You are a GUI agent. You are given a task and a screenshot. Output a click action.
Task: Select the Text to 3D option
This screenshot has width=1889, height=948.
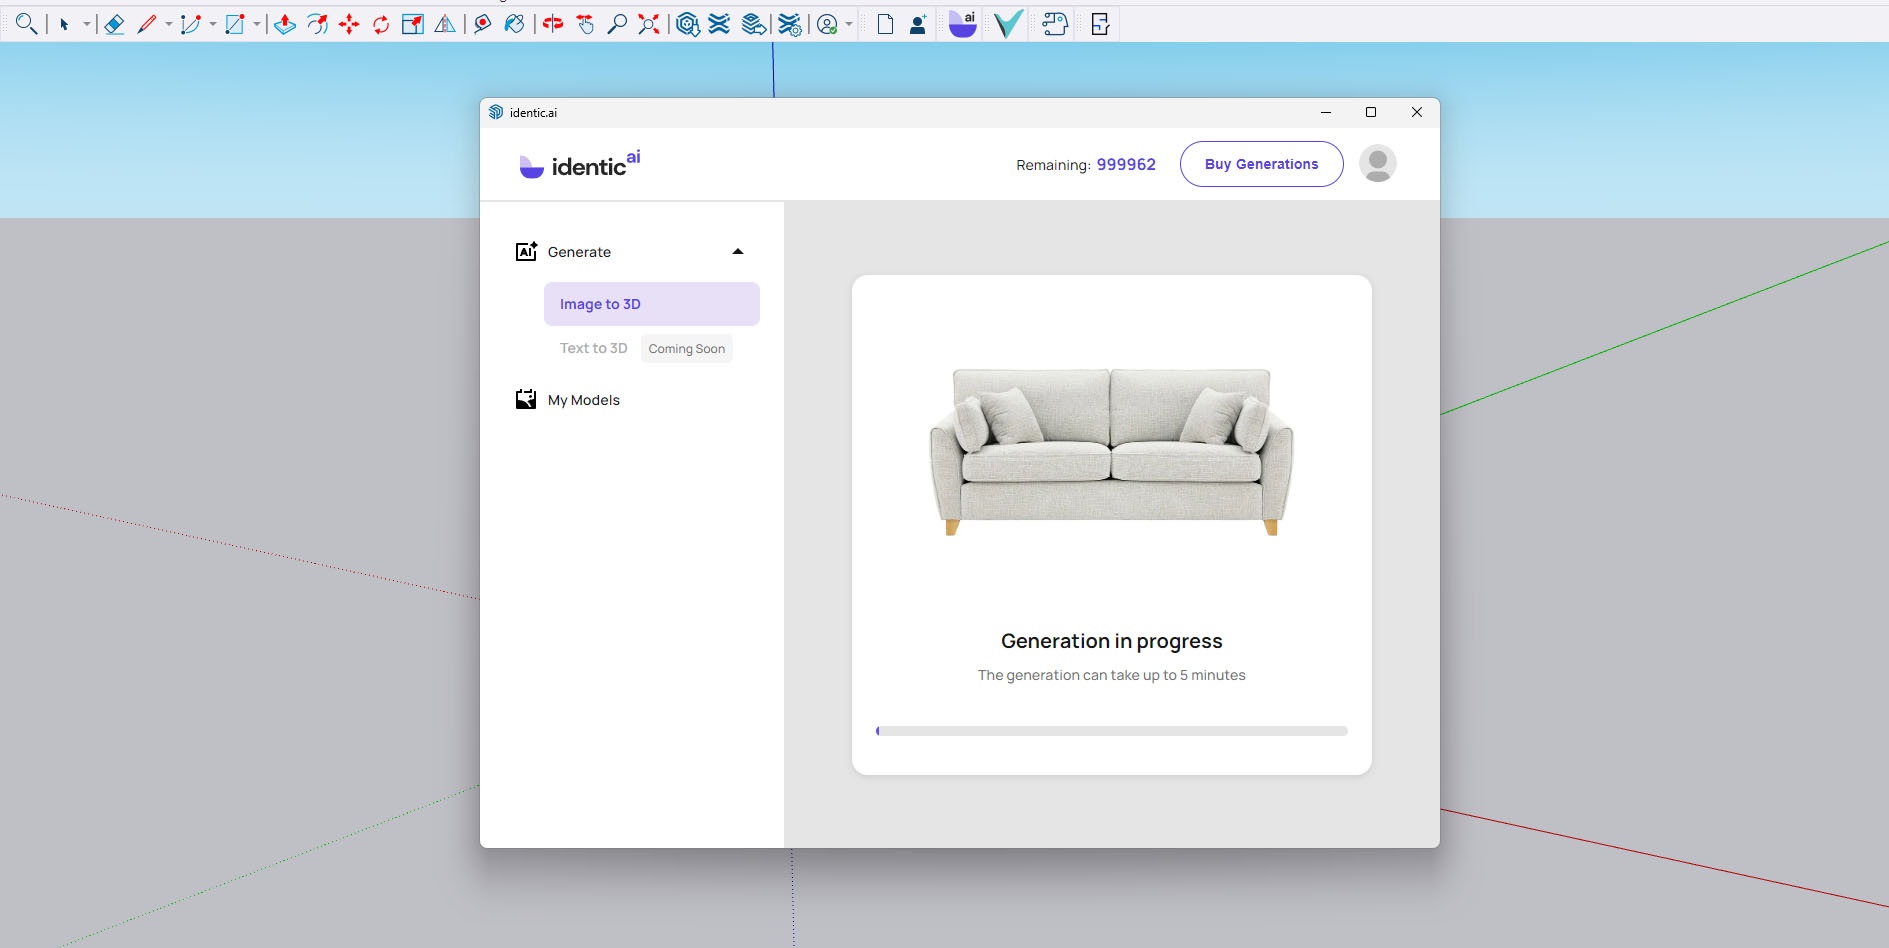tap(593, 348)
